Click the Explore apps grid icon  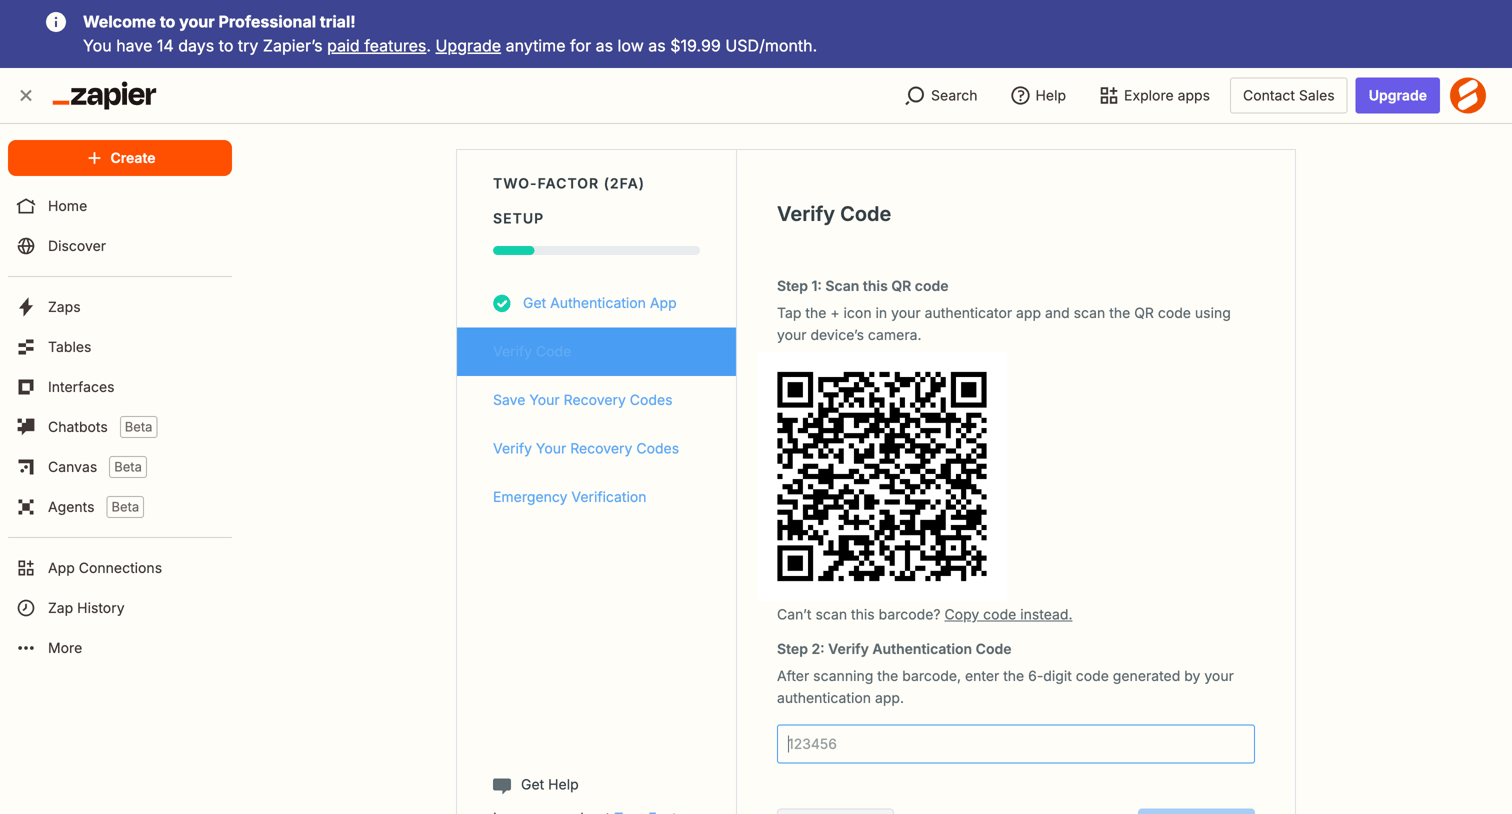coord(1108,96)
